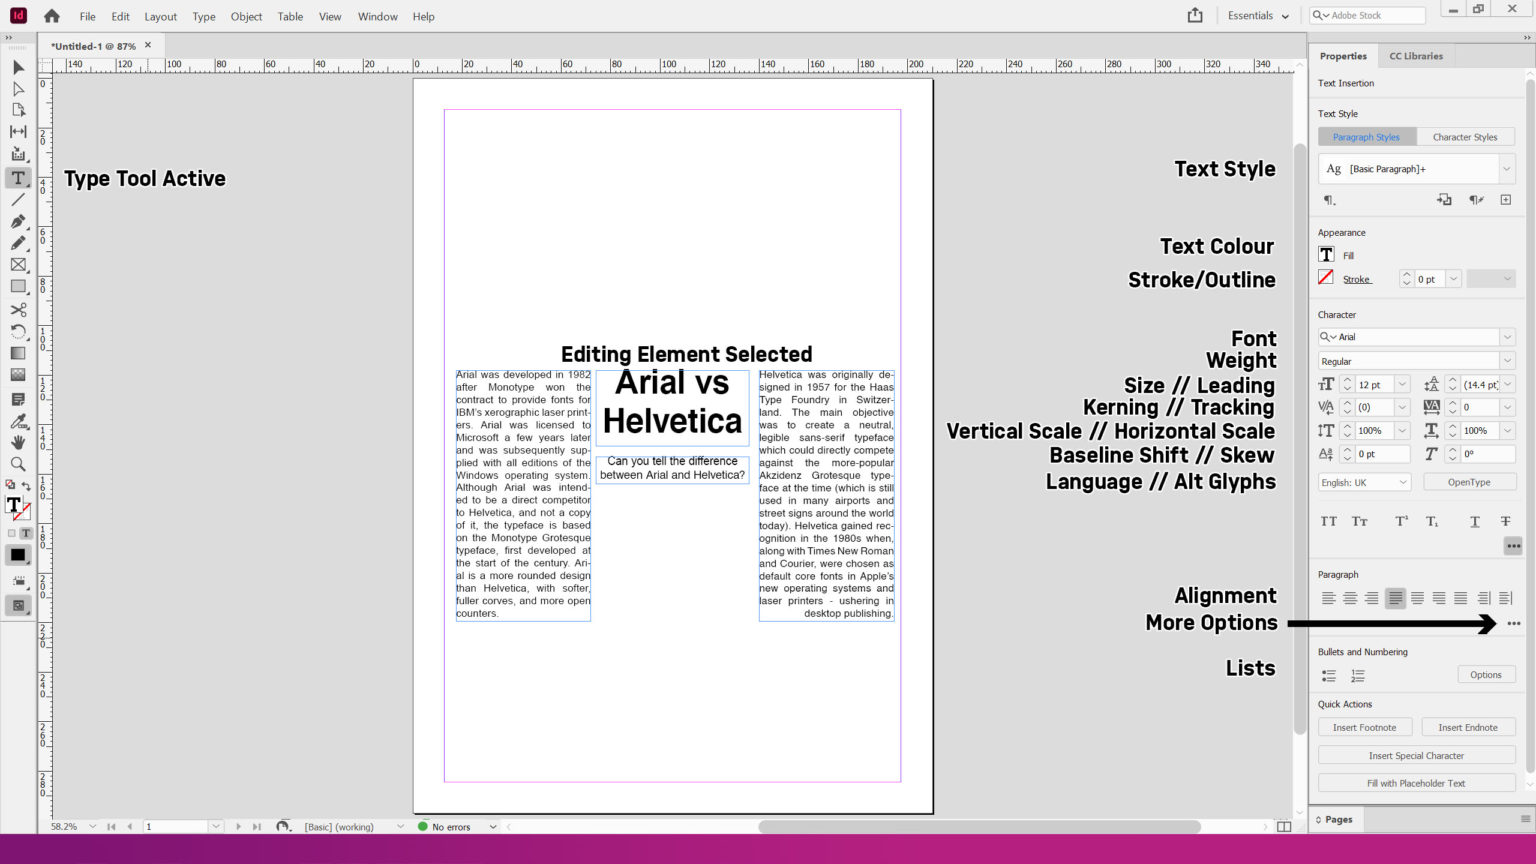Select the Type tool in the toolbar
Screen dimensions: 1536x864
coord(17,177)
